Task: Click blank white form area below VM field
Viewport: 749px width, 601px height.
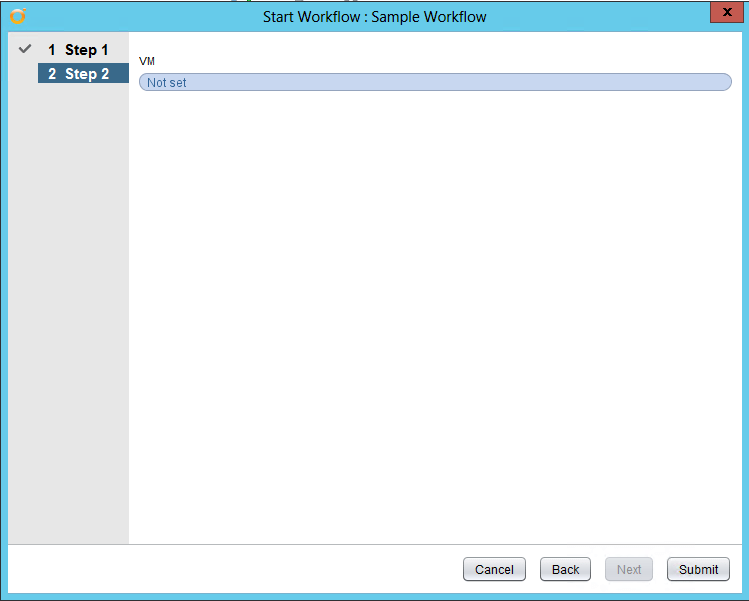Action: [x=435, y=300]
